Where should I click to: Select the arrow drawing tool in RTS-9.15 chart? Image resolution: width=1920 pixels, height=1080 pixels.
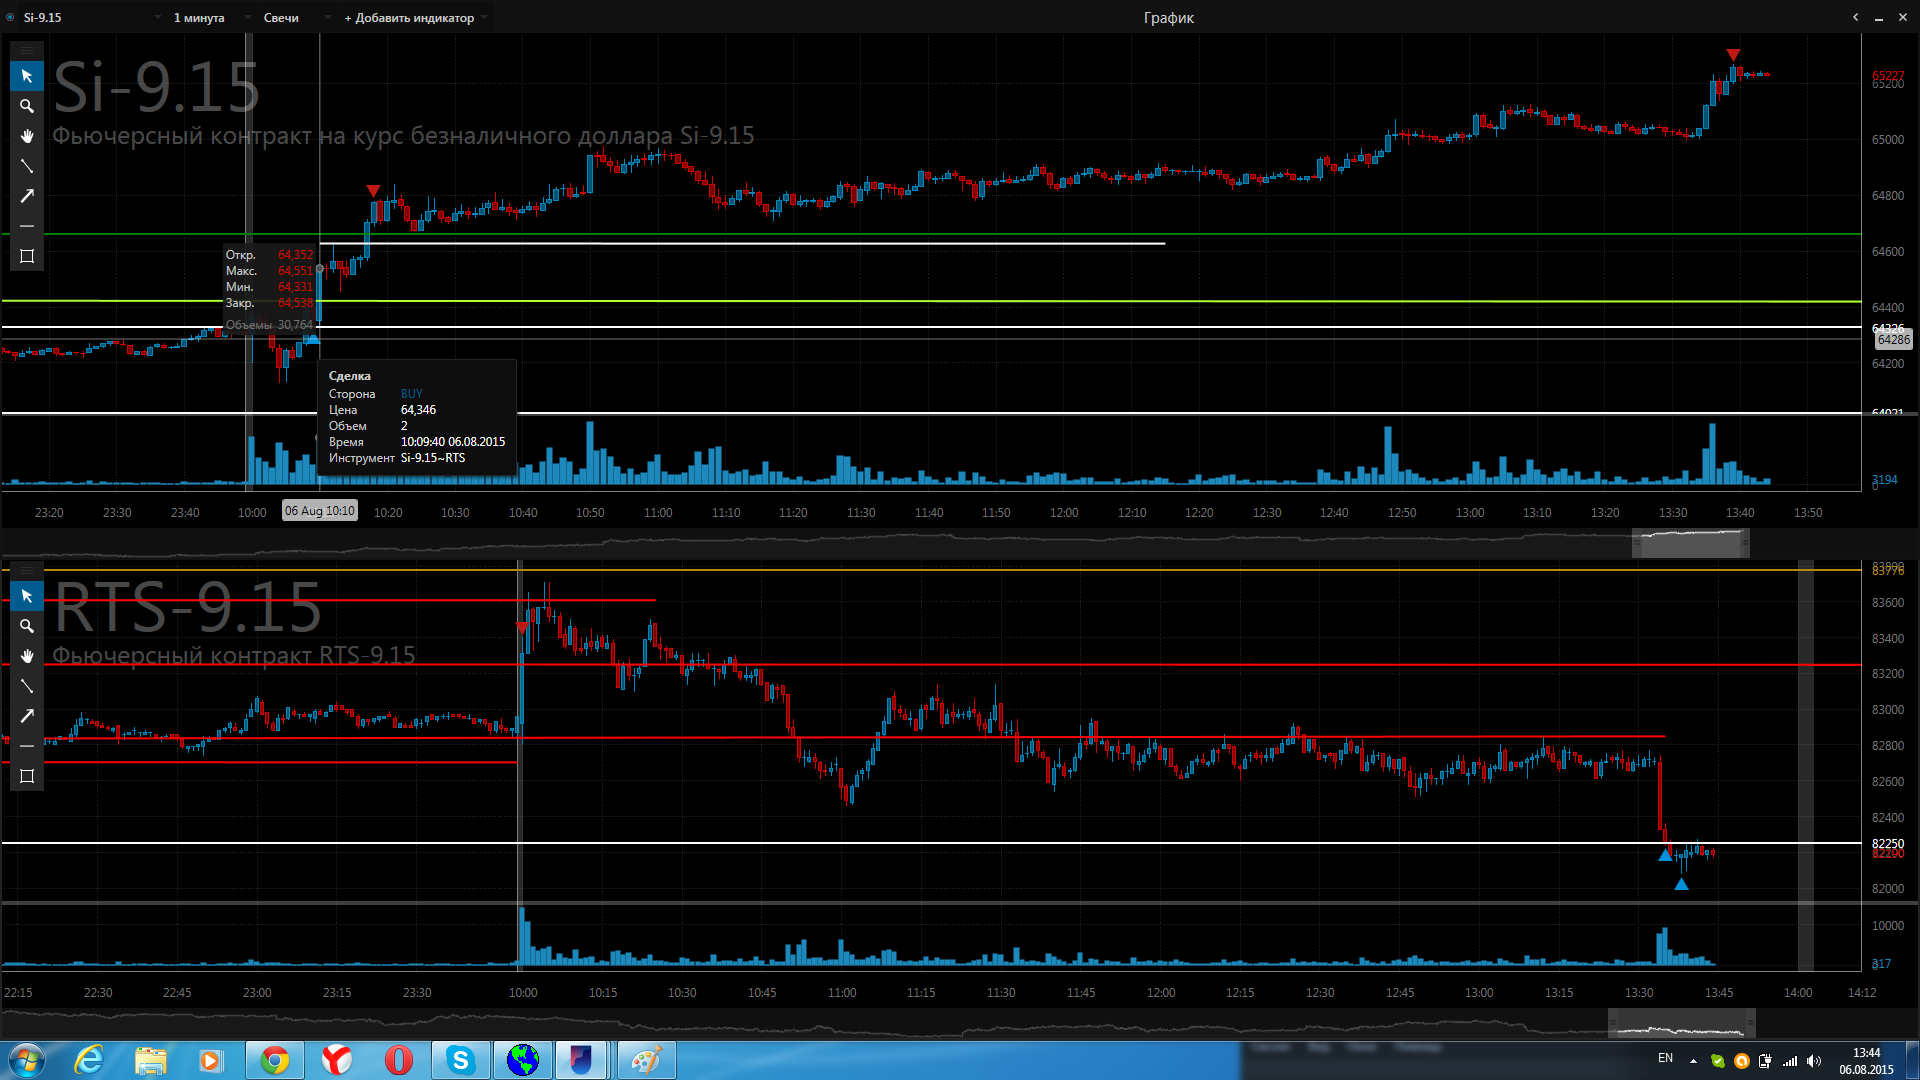pyautogui.click(x=27, y=716)
